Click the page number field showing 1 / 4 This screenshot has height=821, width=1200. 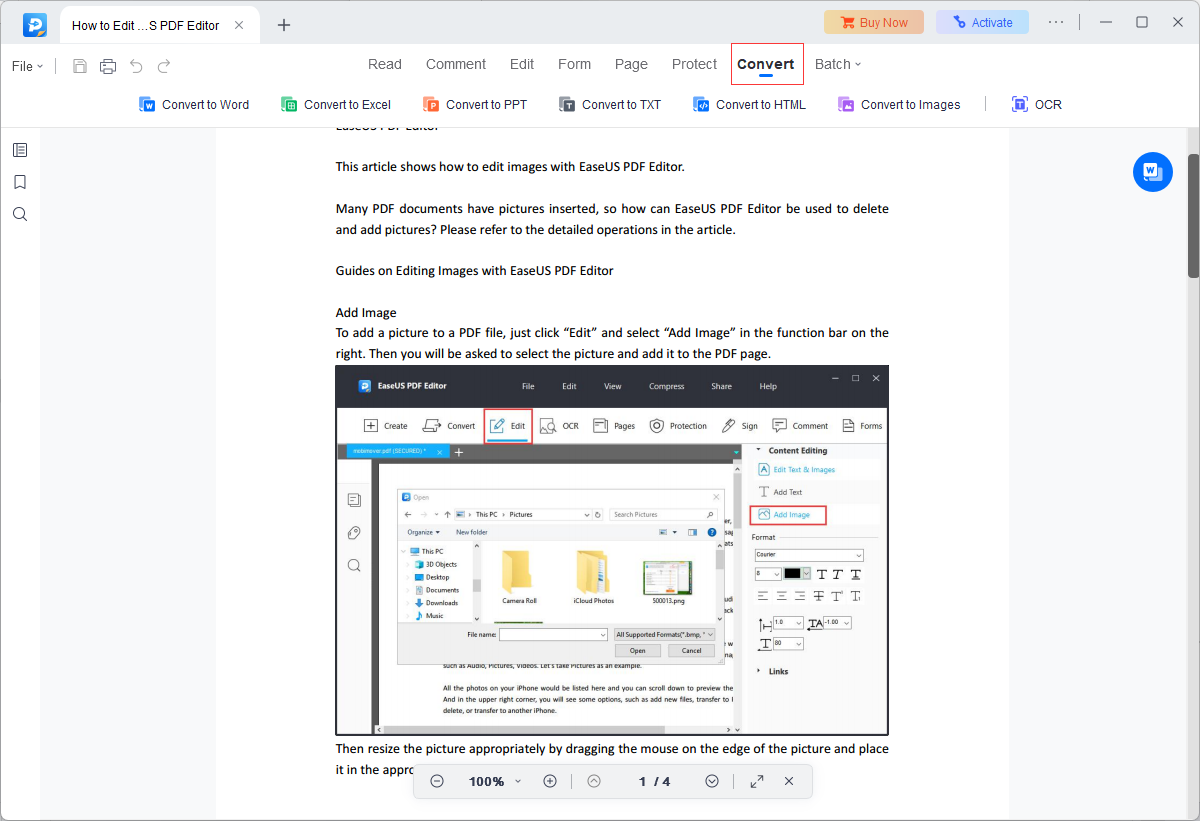click(x=654, y=781)
